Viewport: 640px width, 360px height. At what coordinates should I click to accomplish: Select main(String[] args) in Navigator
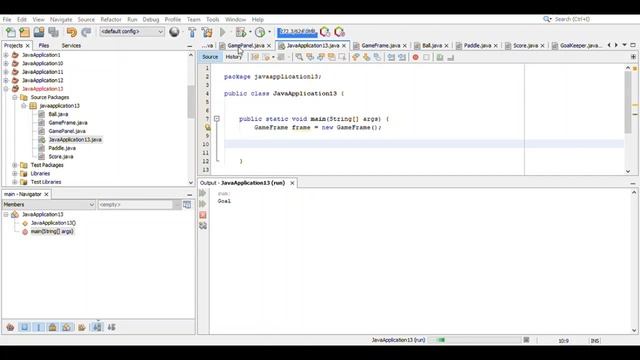click(x=52, y=231)
